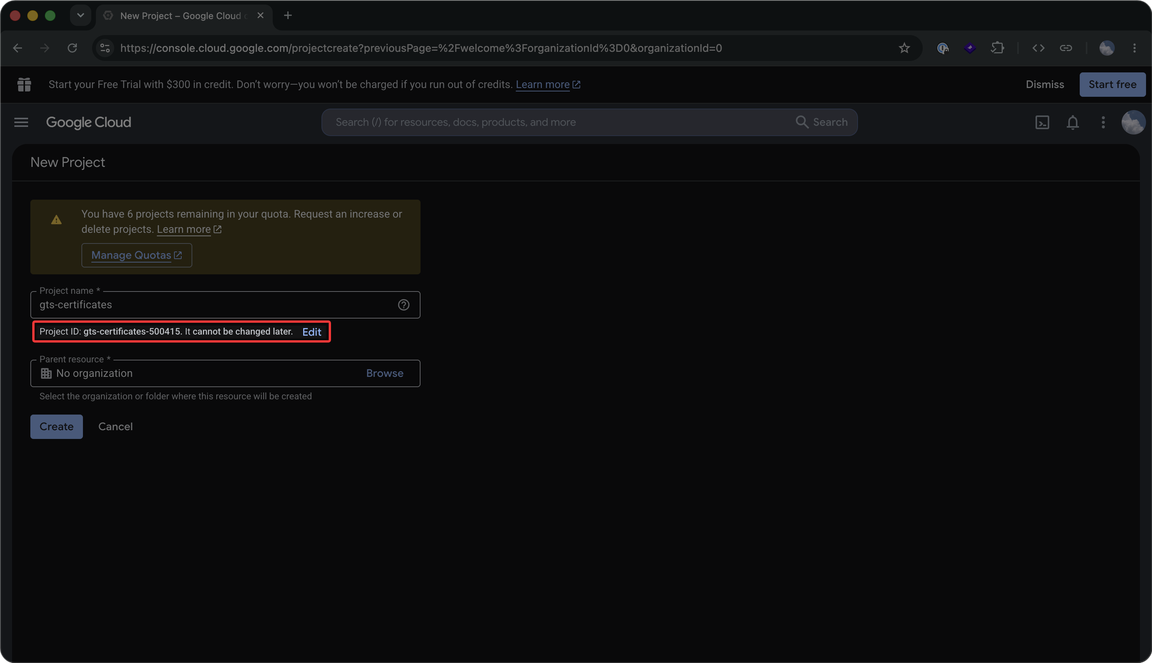Open Learn more link in trial banner
Image resolution: width=1152 pixels, height=663 pixels.
pyautogui.click(x=548, y=85)
